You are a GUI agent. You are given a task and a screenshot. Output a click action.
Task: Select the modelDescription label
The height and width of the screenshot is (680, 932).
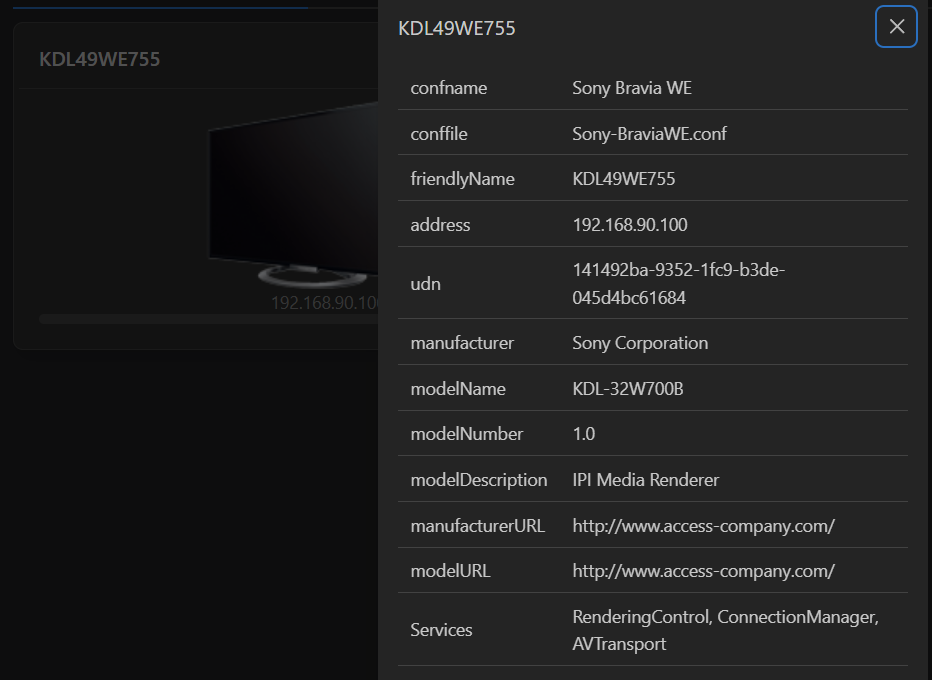[478, 480]
